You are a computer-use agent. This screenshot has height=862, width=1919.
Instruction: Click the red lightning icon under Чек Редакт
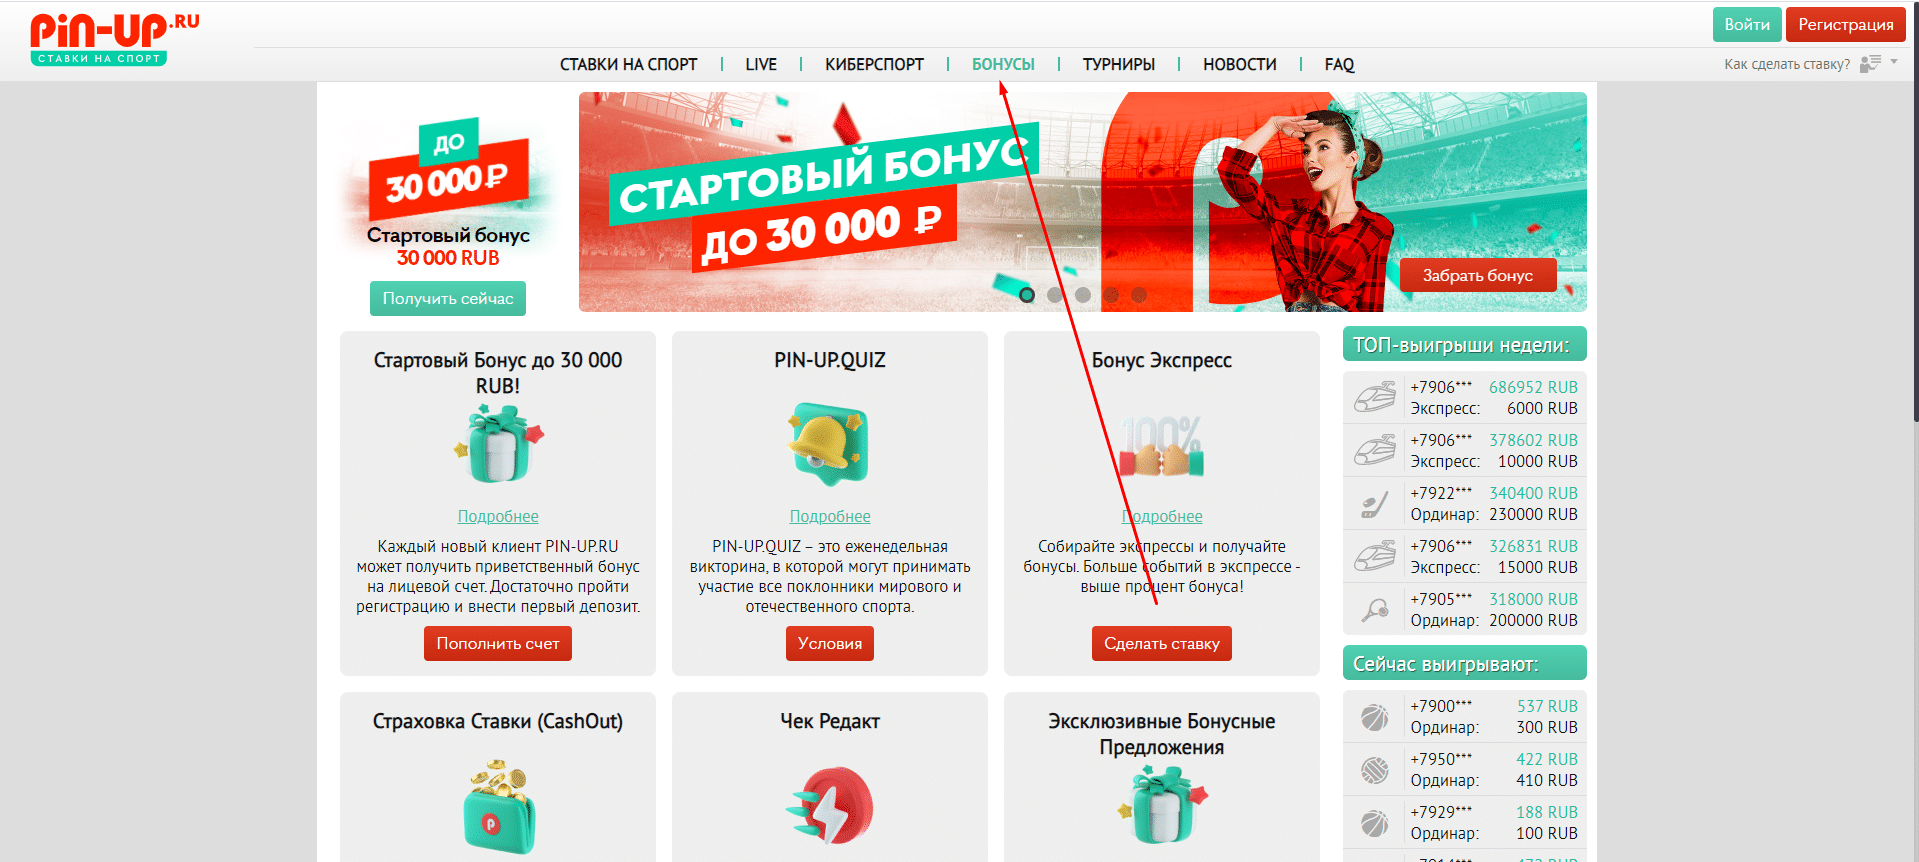click(829, 806)
